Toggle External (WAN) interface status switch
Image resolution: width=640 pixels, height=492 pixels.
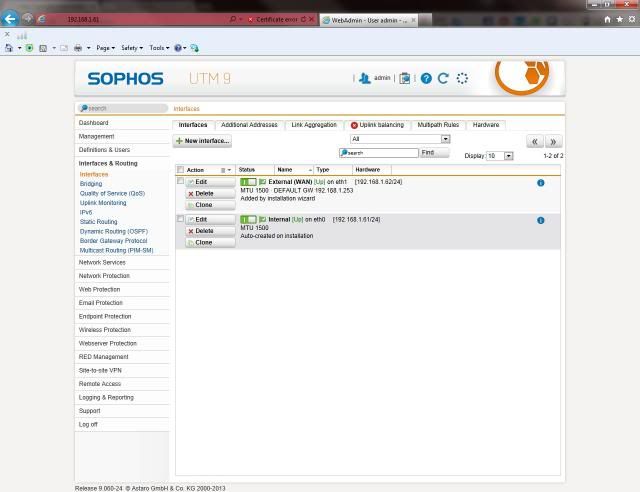pyautogui.click(x=248, y=182)
